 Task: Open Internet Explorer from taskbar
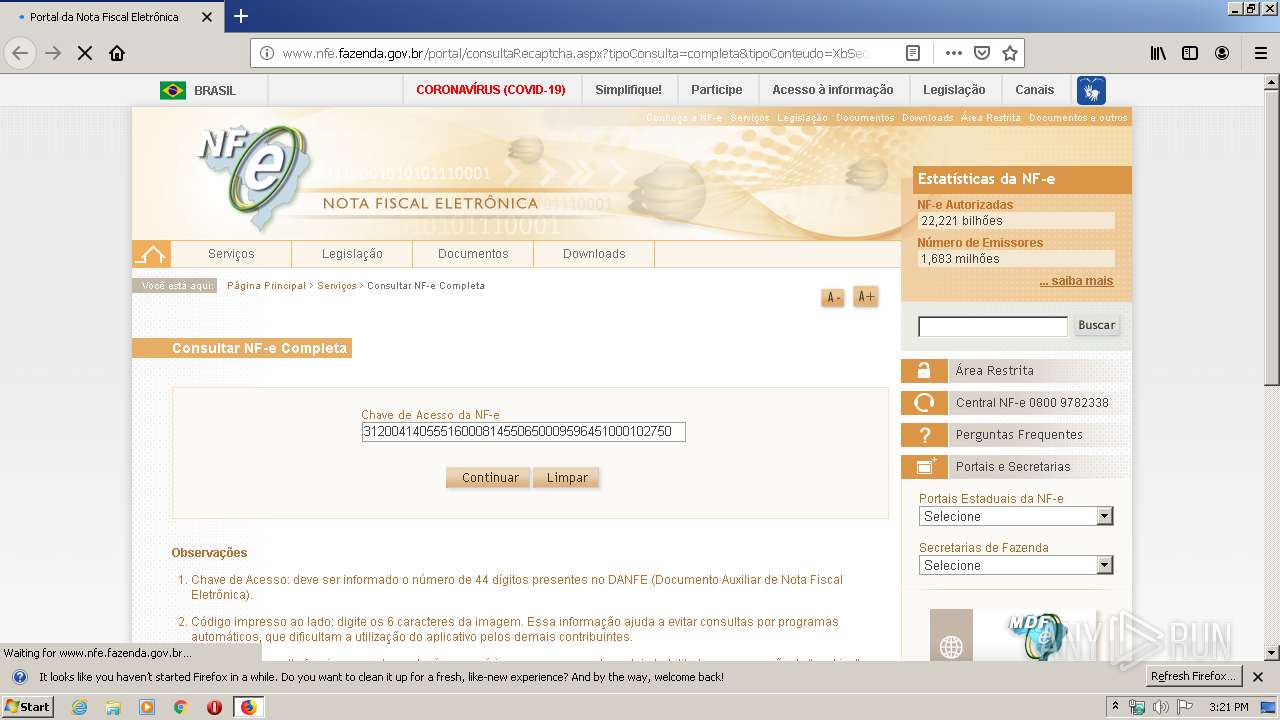click(x=79, y=707)
